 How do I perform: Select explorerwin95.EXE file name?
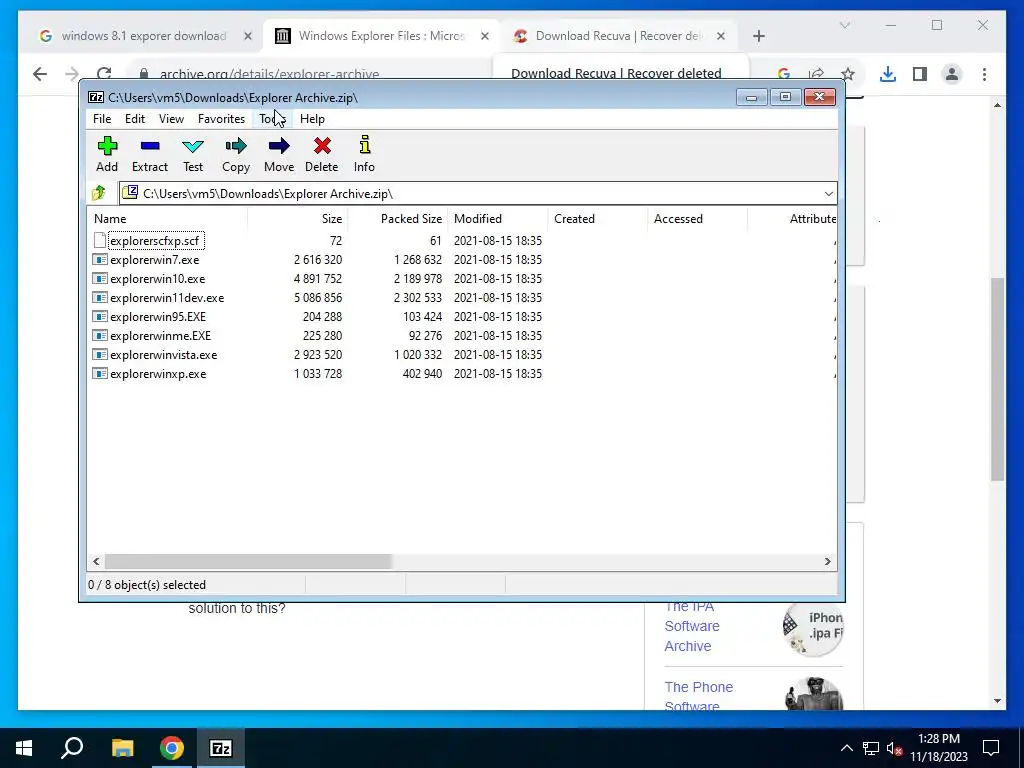(157, 317)
